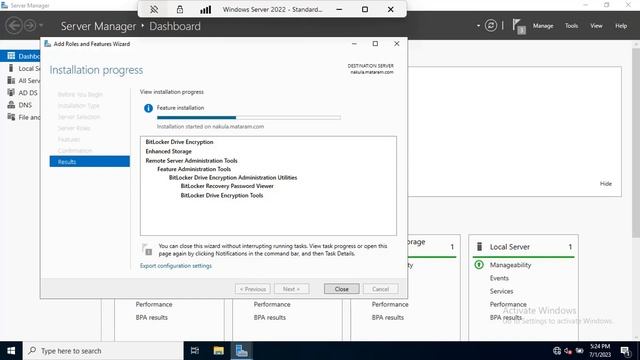Click Server Manager taskbar icon

(x=241, y=351)
